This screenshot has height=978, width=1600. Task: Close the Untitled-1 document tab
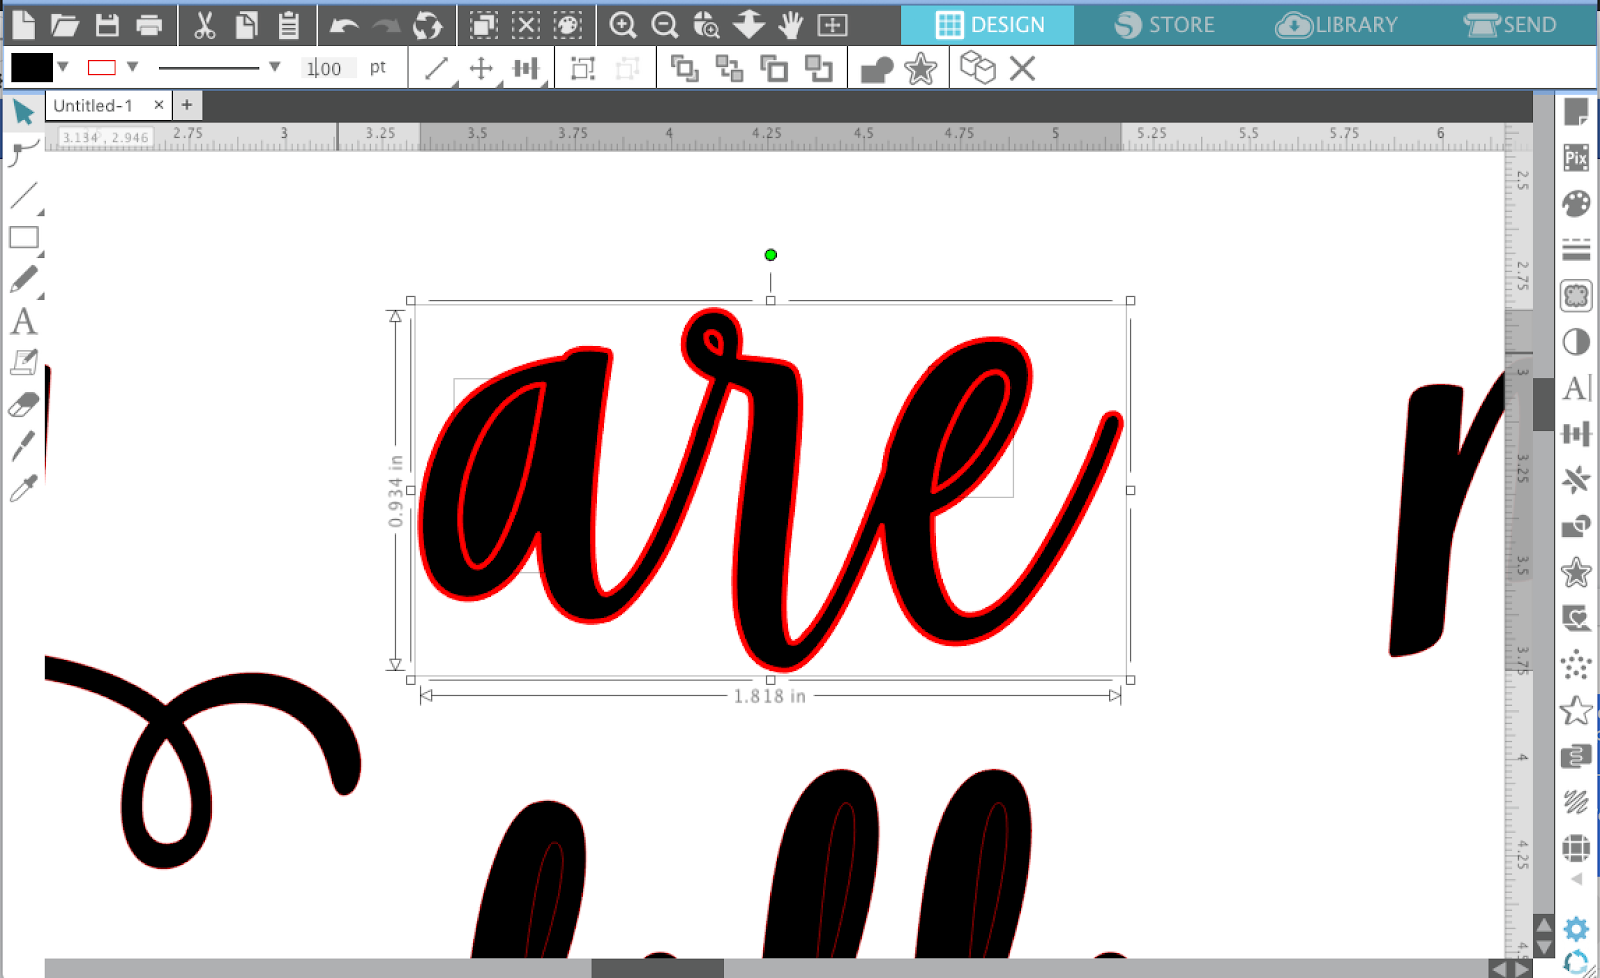point(159,104)
